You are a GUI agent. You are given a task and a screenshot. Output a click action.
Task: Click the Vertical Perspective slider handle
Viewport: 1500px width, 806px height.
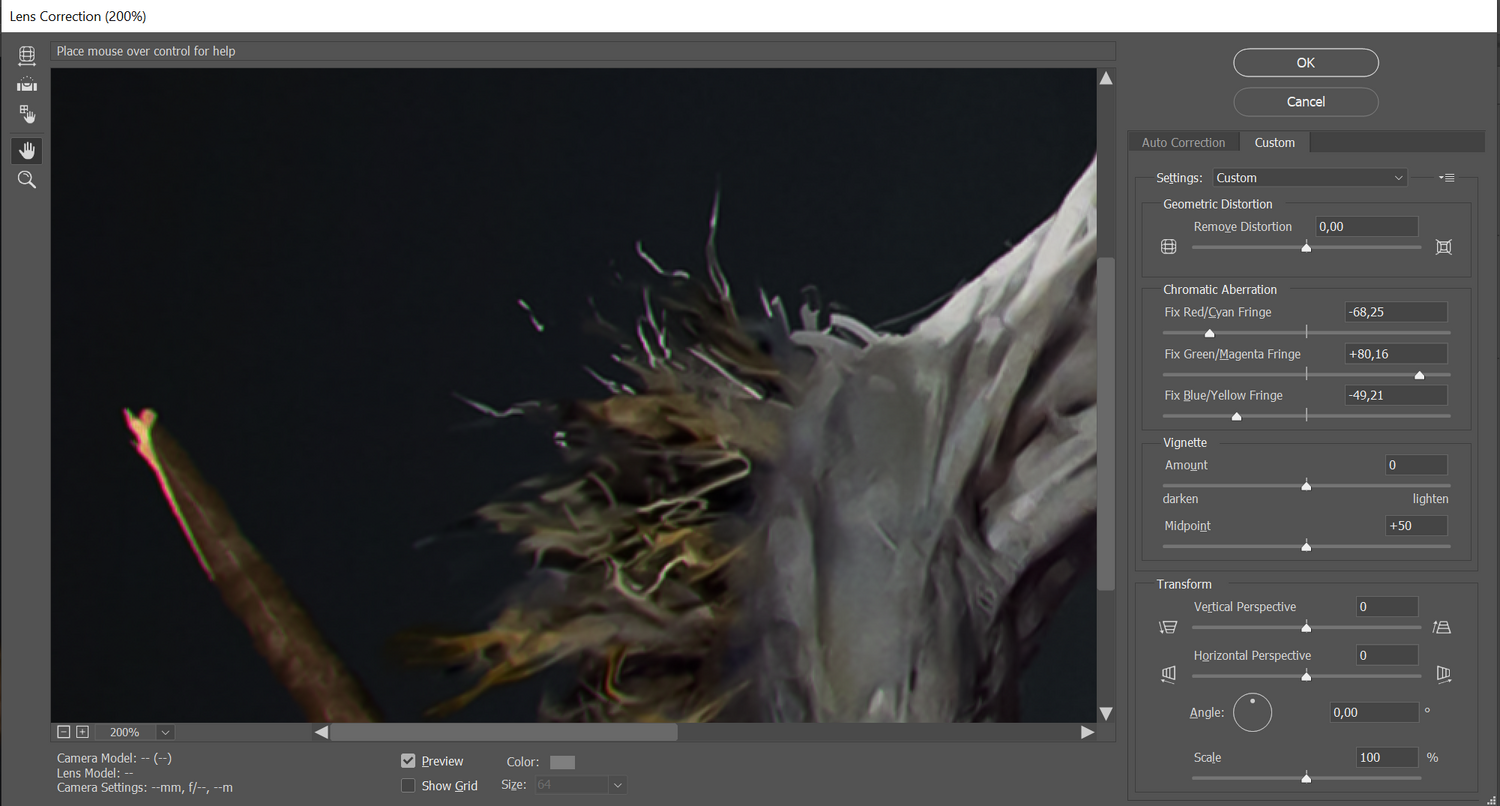(1306, 628)
